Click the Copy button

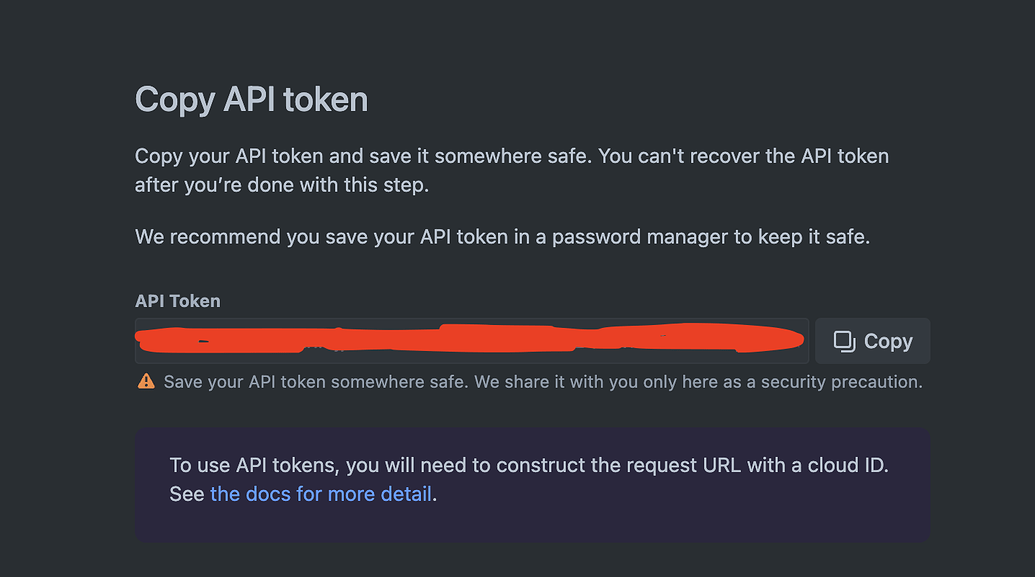pos(872,341)
